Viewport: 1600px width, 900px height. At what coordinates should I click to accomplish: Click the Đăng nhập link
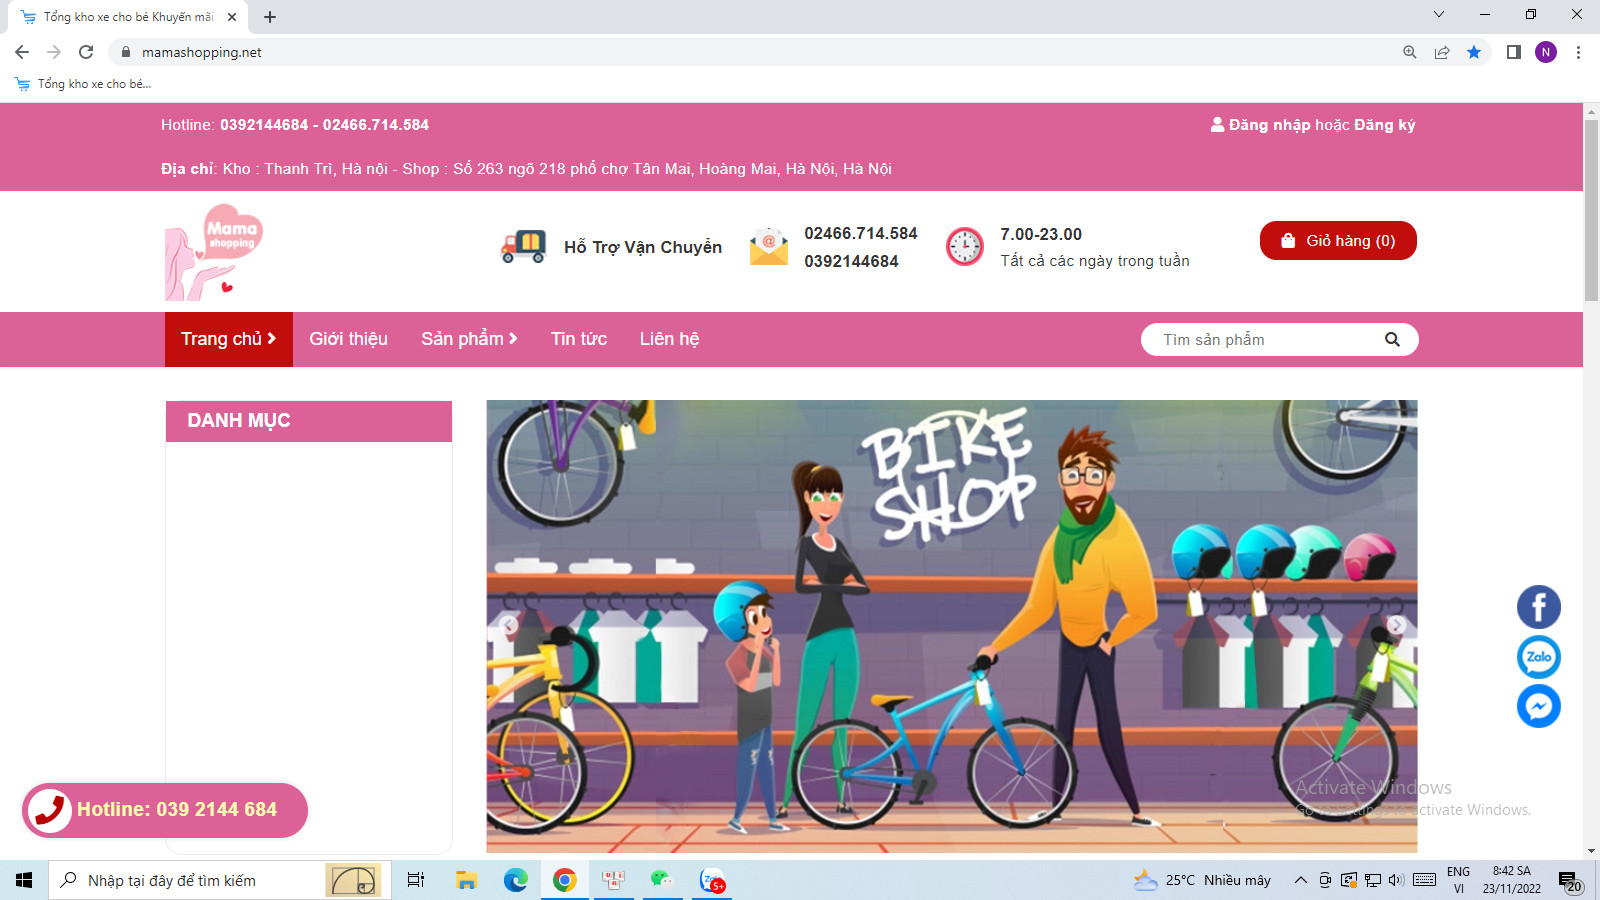pos(1269,125)
